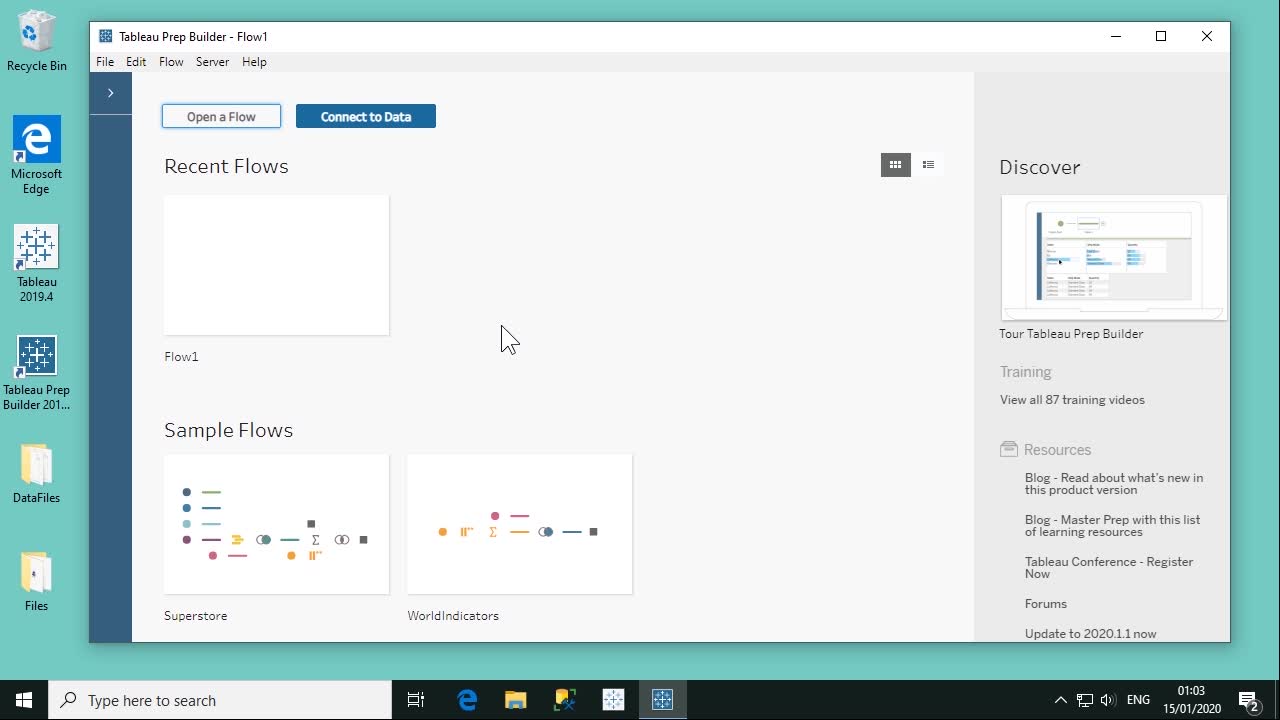Screen dimensions: 1280x720
Task: Open the Flow1 recent flow thumbnail
Action: 276,265
